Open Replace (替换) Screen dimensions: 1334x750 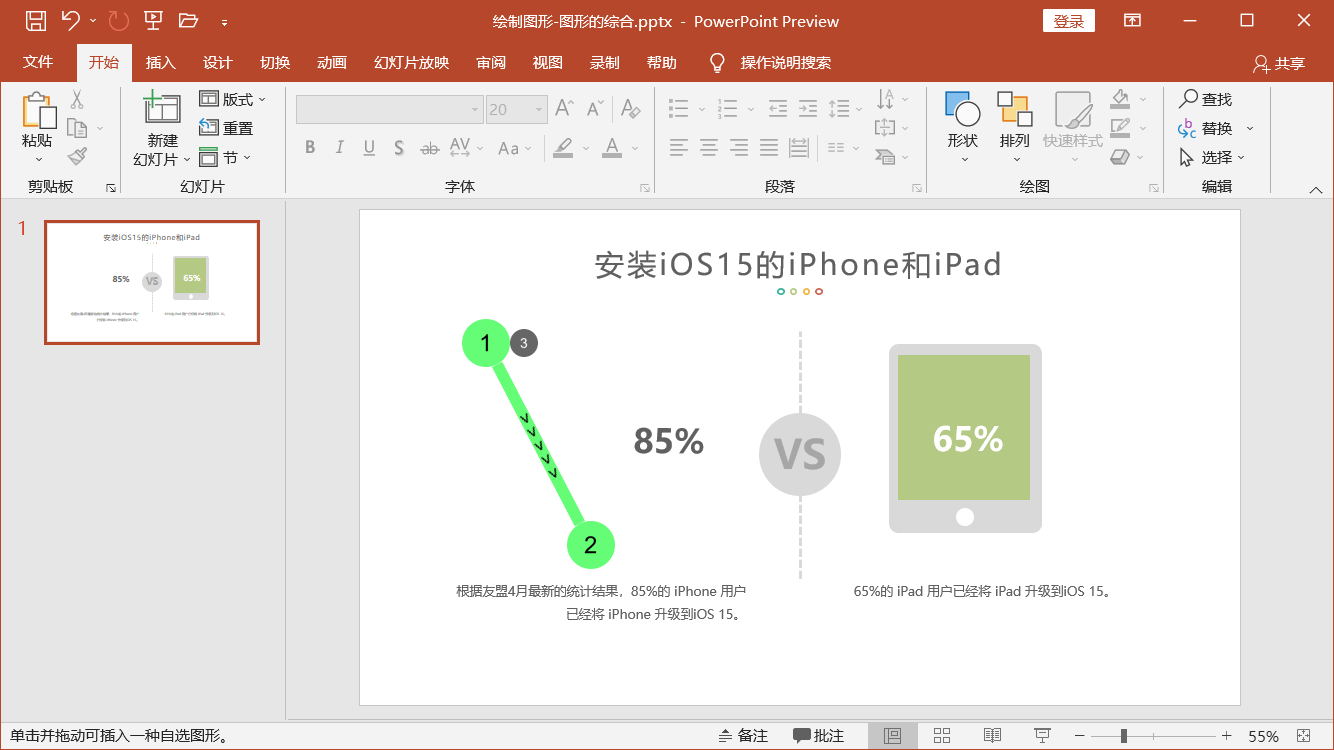click(x=1215, y=128)
